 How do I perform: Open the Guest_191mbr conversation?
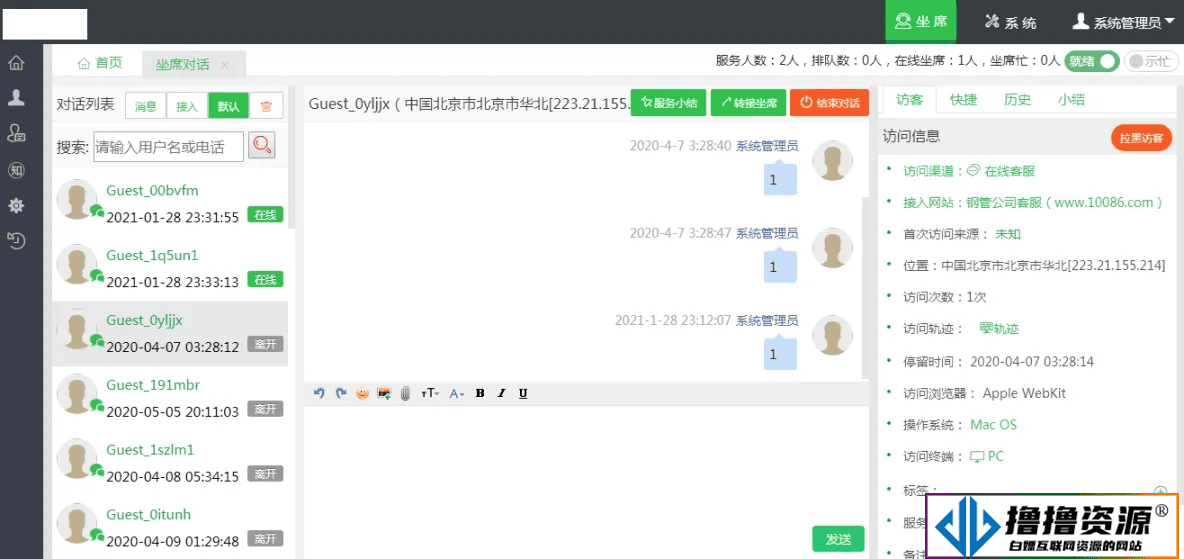tap(170, 398)
